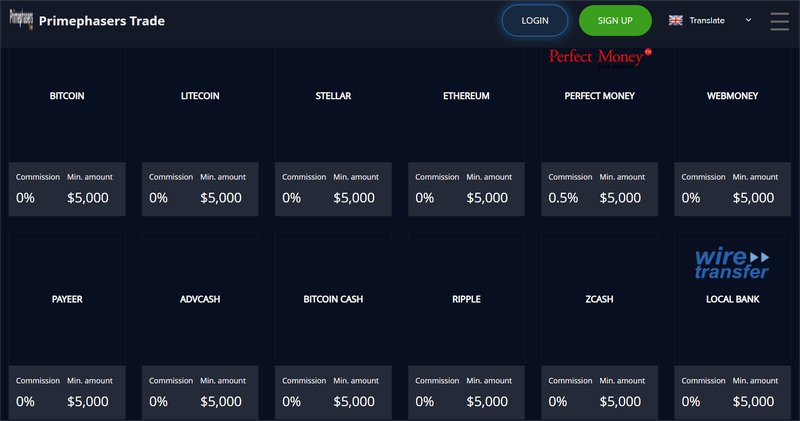Click the $5,000 min amount for Payeer
This screenshot has width=800, height=421.
(x=88, y=402)
